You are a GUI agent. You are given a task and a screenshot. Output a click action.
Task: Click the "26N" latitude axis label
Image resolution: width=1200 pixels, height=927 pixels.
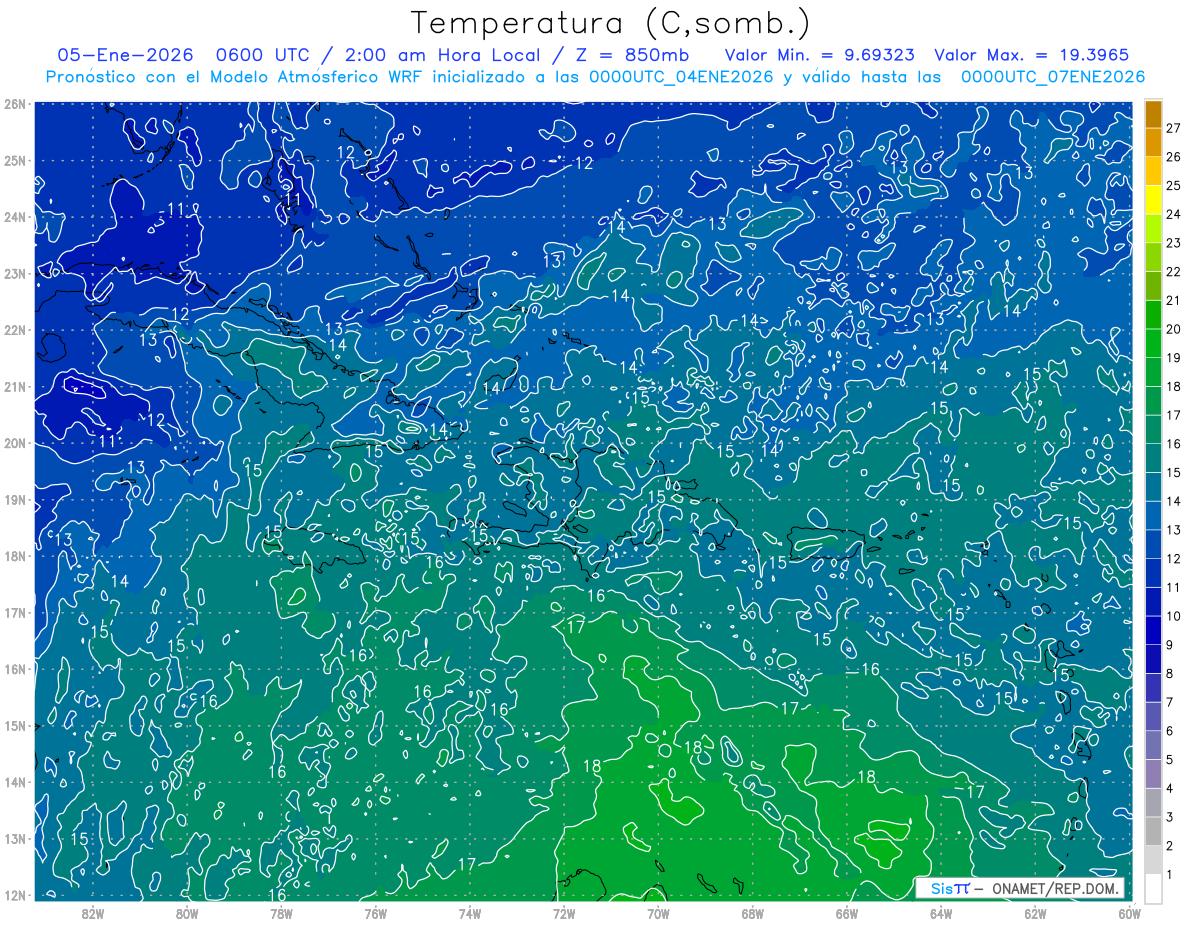click(15, 103)
